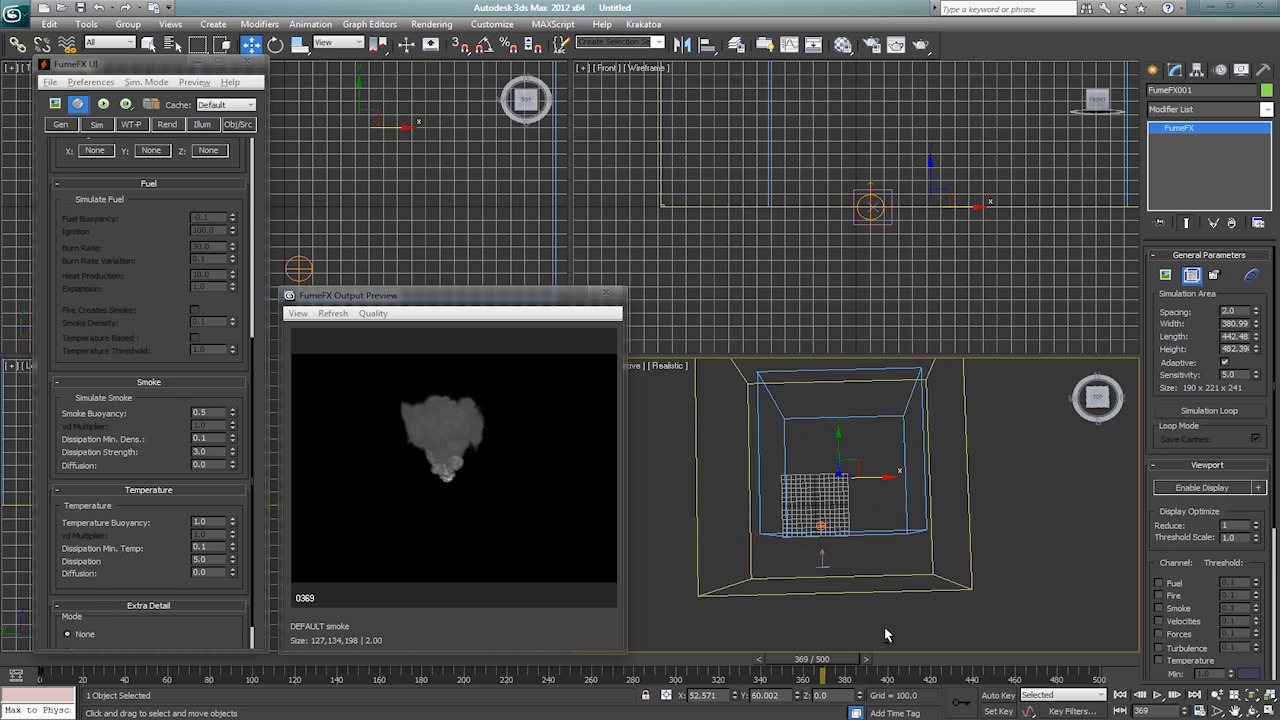Click the Unlink Selection tool
The height and width of the screenshot is (720, 1280).
42,44
